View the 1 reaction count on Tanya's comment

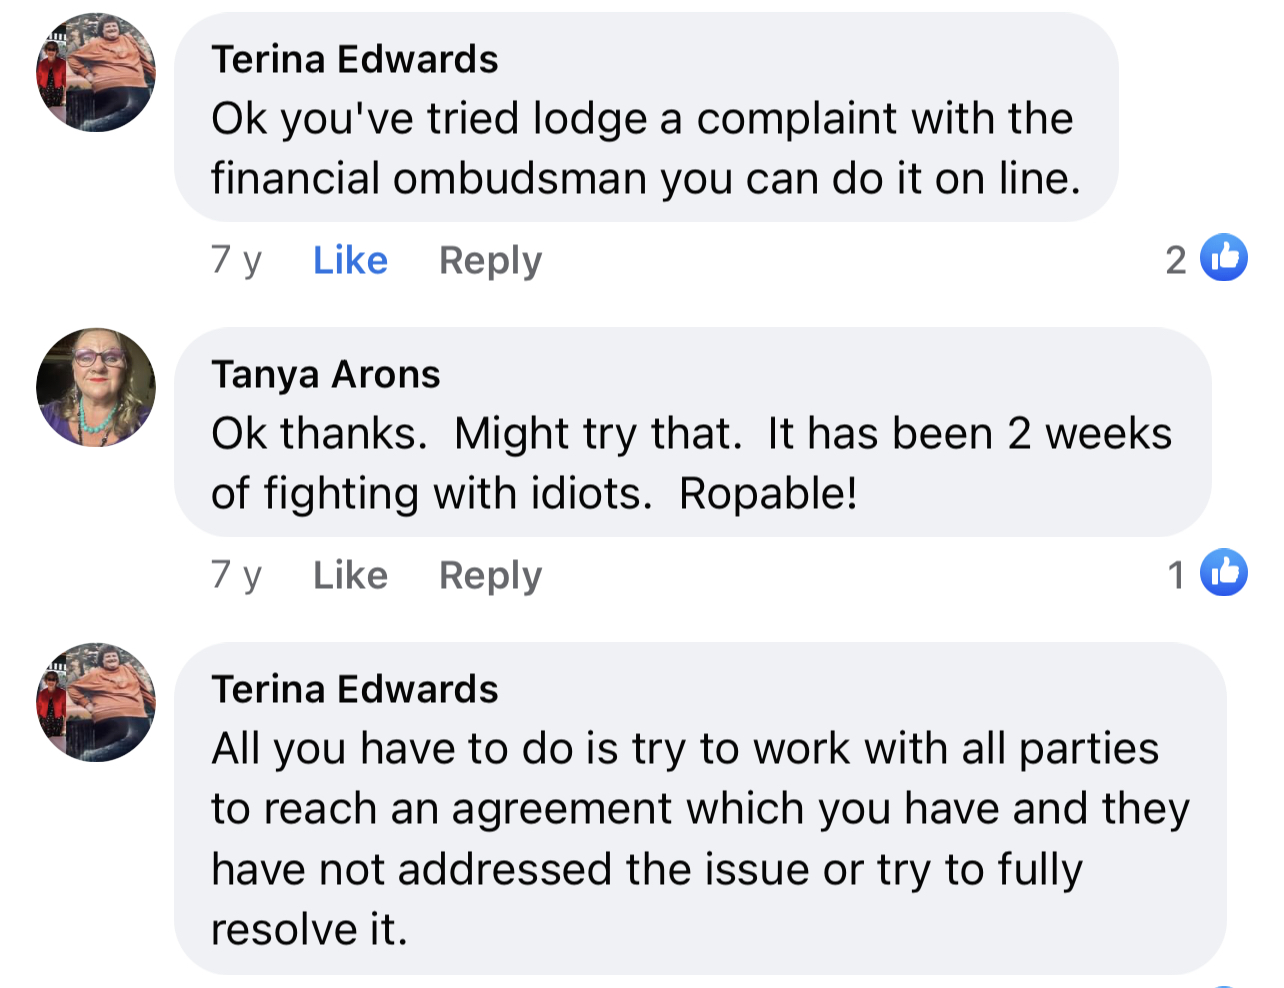tap(1176, 575)
